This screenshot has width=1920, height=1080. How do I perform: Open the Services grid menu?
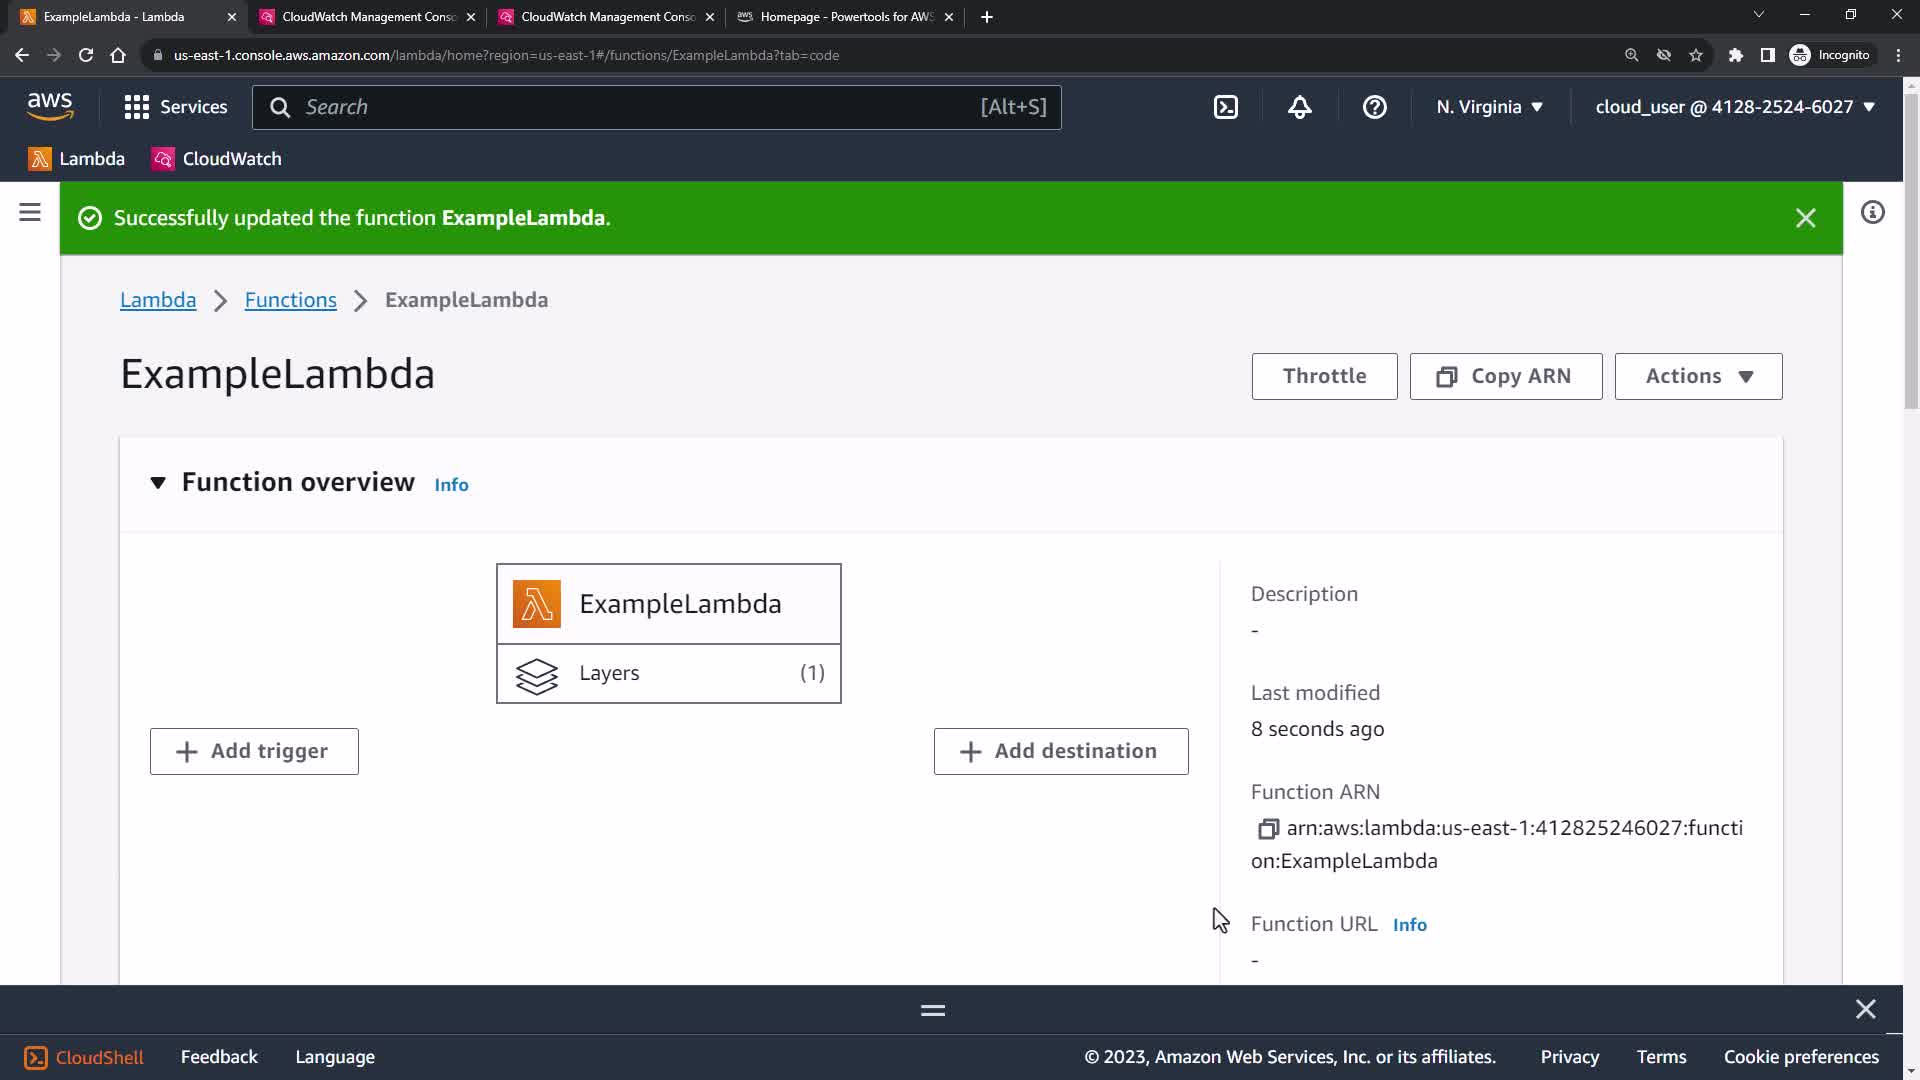pos(176,107)
